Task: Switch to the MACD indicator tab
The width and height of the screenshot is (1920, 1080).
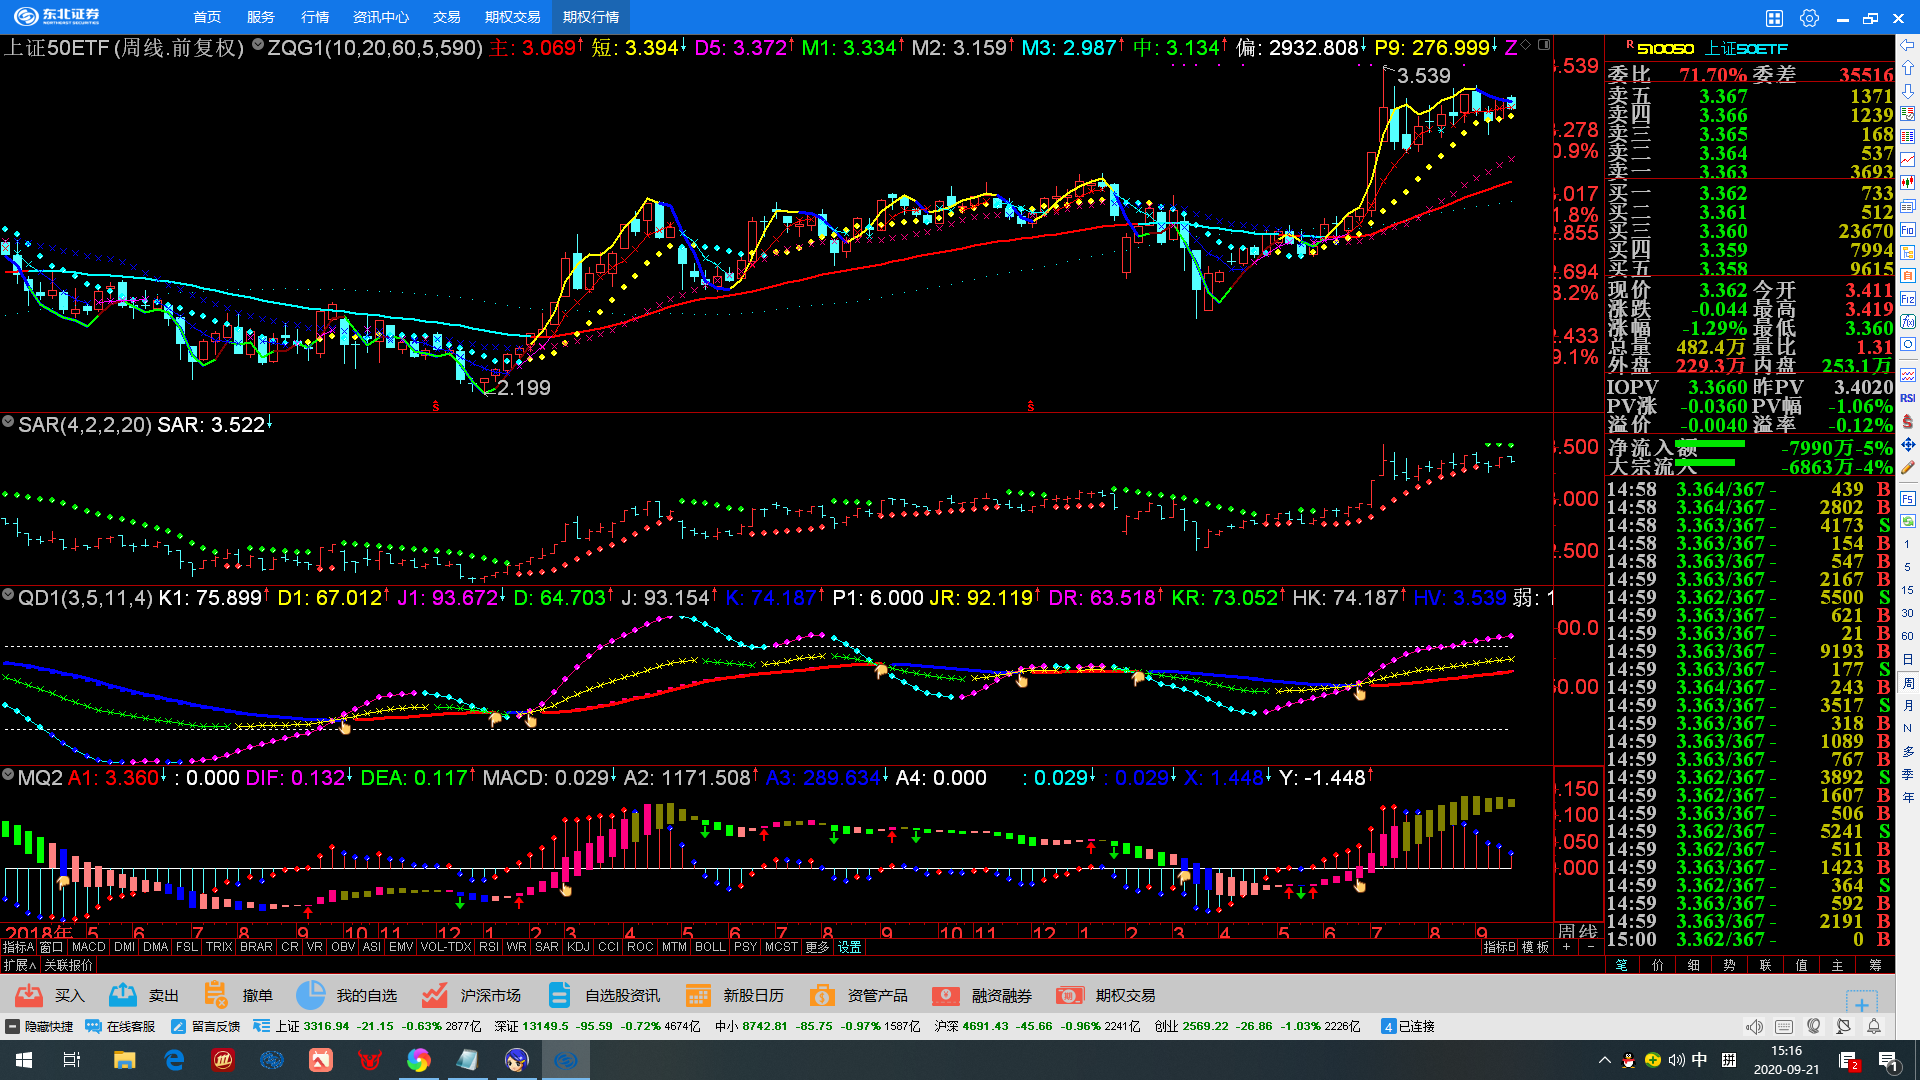Action: pos(88,947)
